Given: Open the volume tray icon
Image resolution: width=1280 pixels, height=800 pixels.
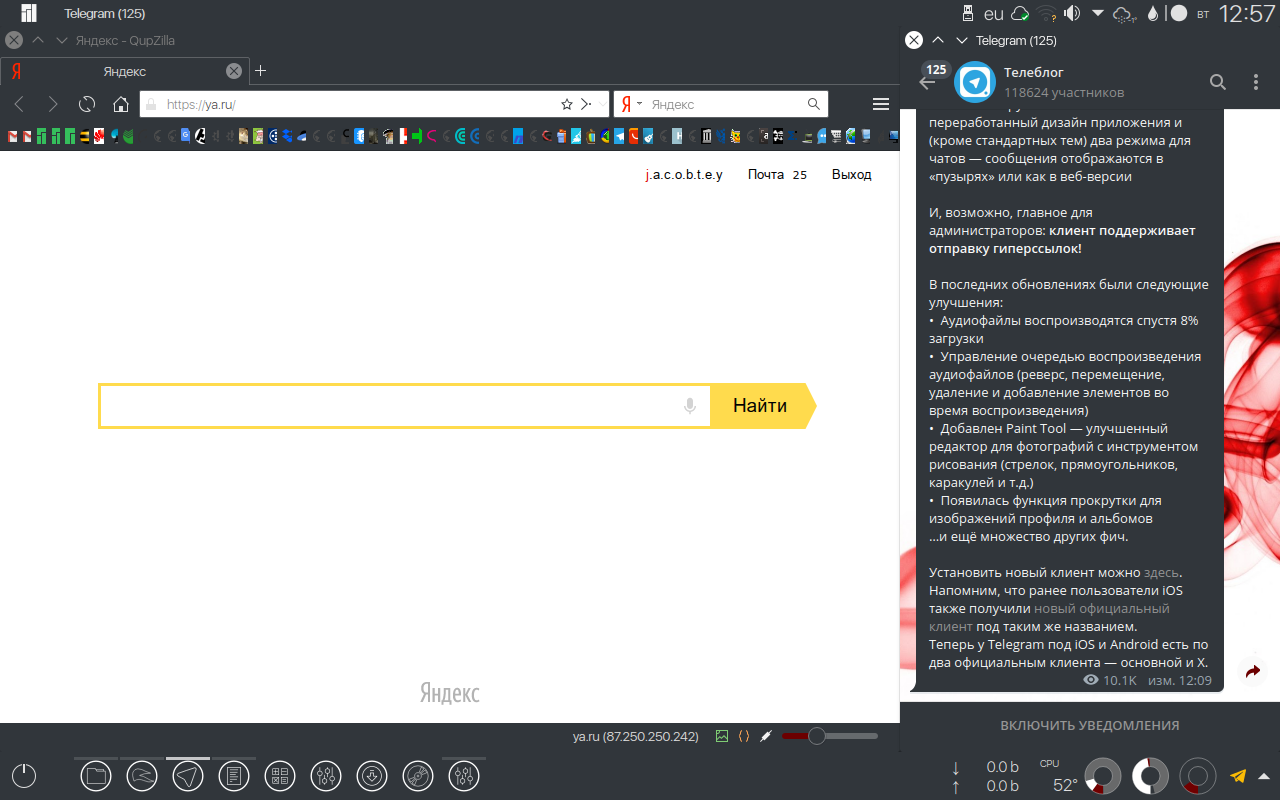Looking at the screenshot, I should [1073, 14].
